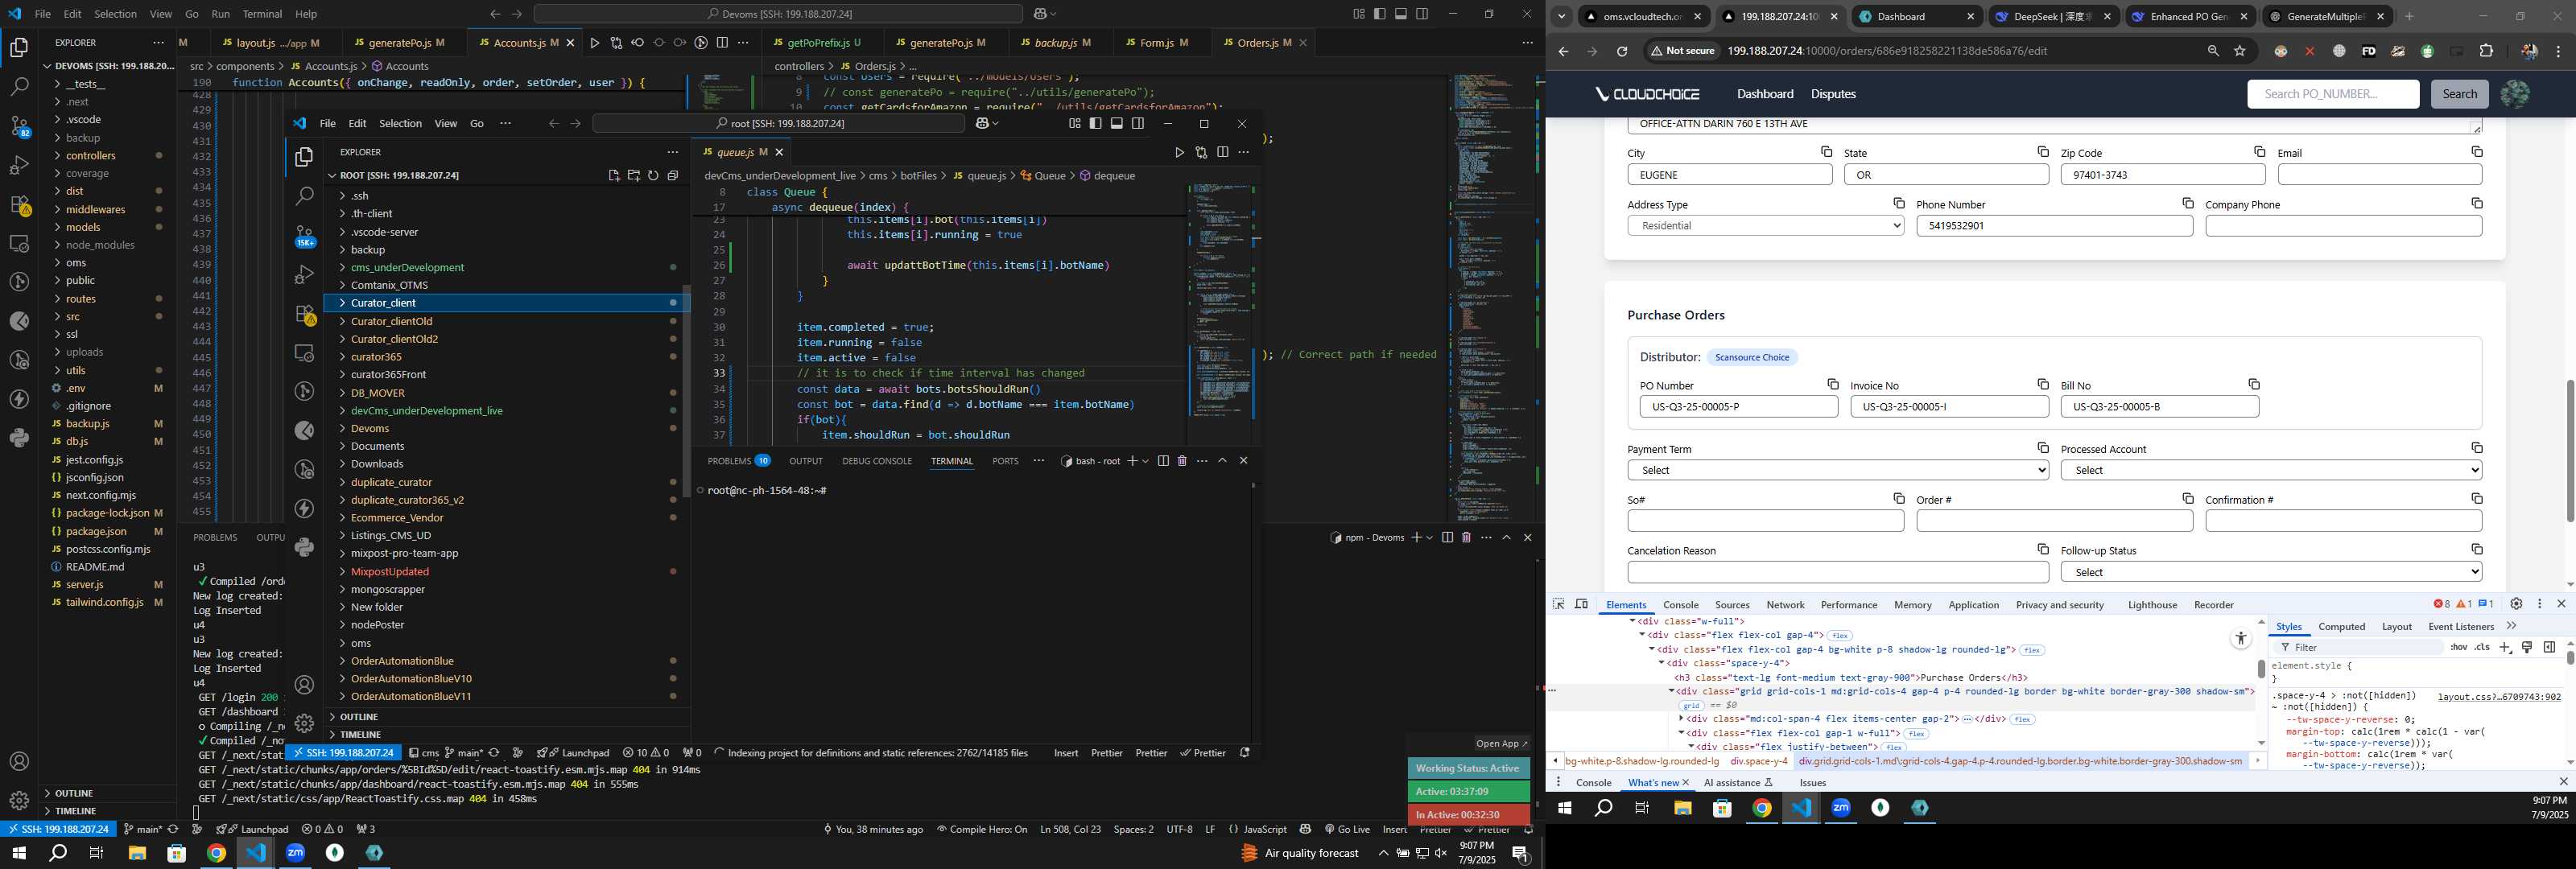Toggle secondary sidebar in root VS Code window
2576x869 pixels.
(x=1137, y=124)
